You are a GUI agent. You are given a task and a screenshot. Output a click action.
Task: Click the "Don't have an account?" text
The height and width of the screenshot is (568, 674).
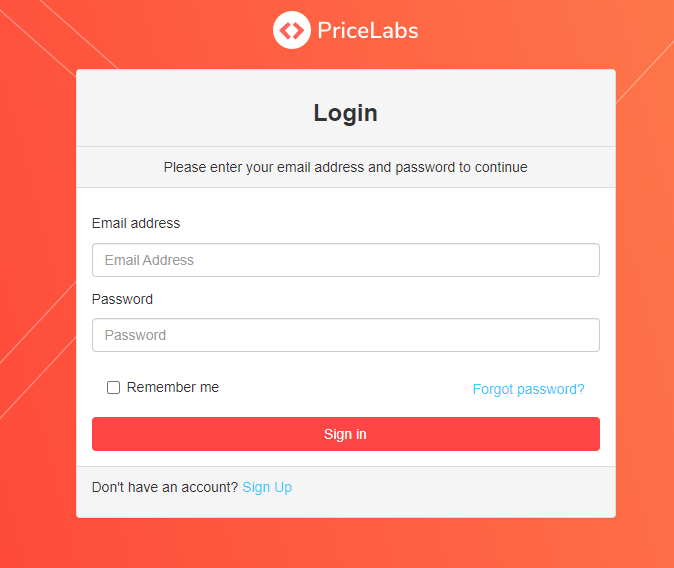[x=165, y=487]
